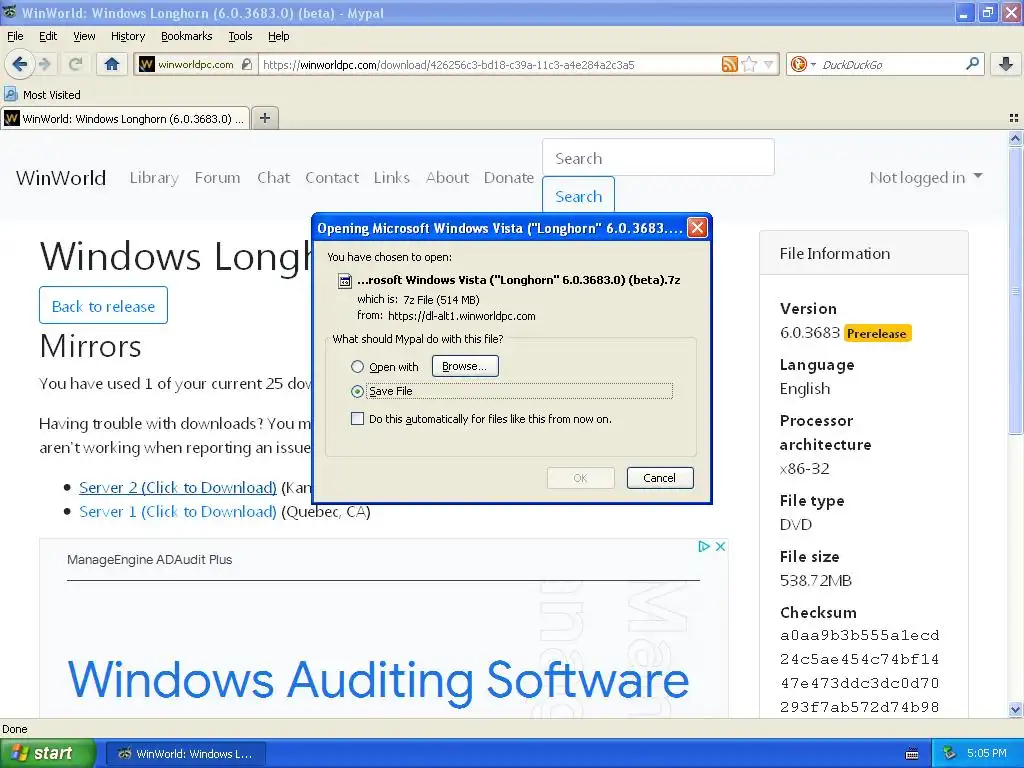This screenshot has width=1024, height=768.
Task: Bookmark this page with the star icon
Action: pyautogui.click(x=750, y=64)
